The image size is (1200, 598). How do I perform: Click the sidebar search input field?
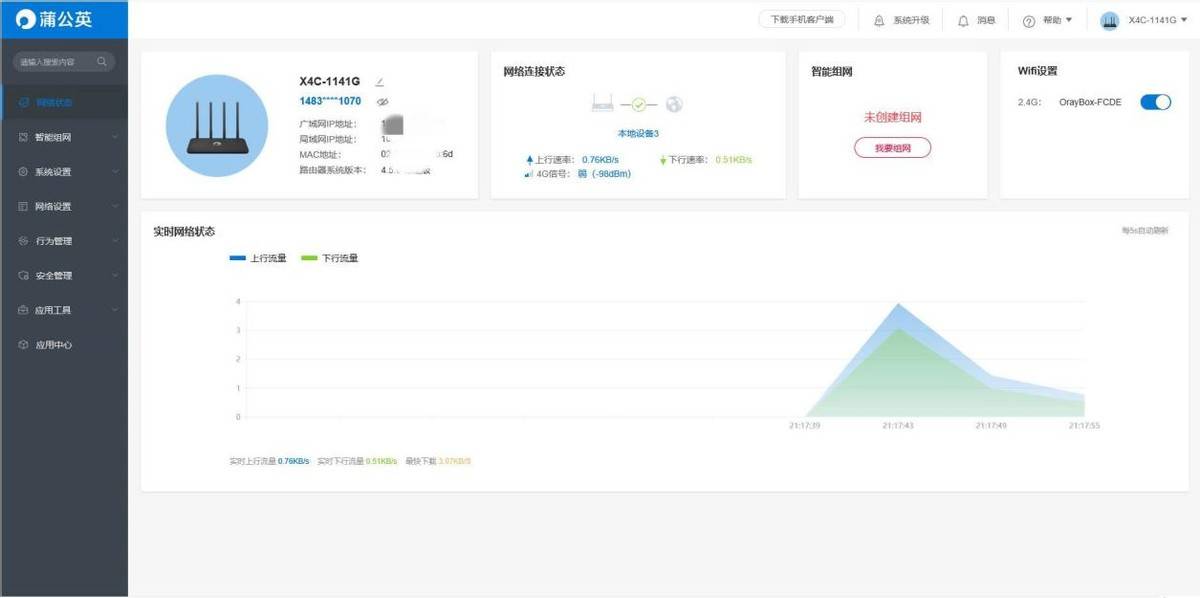[x=55, y=62]
